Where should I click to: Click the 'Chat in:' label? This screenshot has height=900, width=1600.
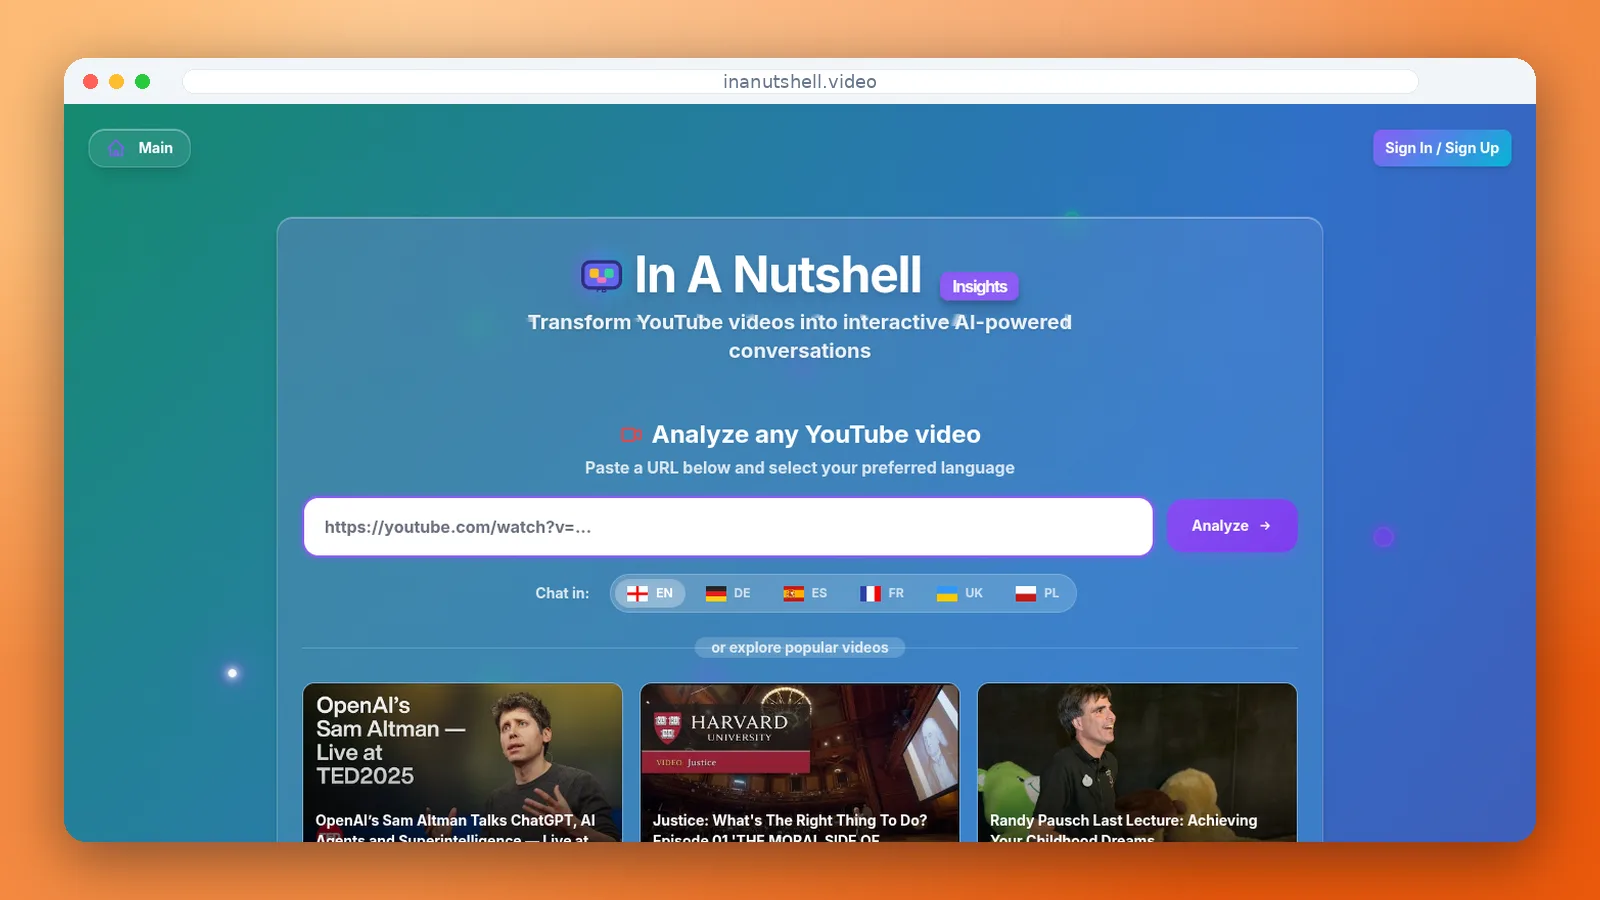[562, 593]
